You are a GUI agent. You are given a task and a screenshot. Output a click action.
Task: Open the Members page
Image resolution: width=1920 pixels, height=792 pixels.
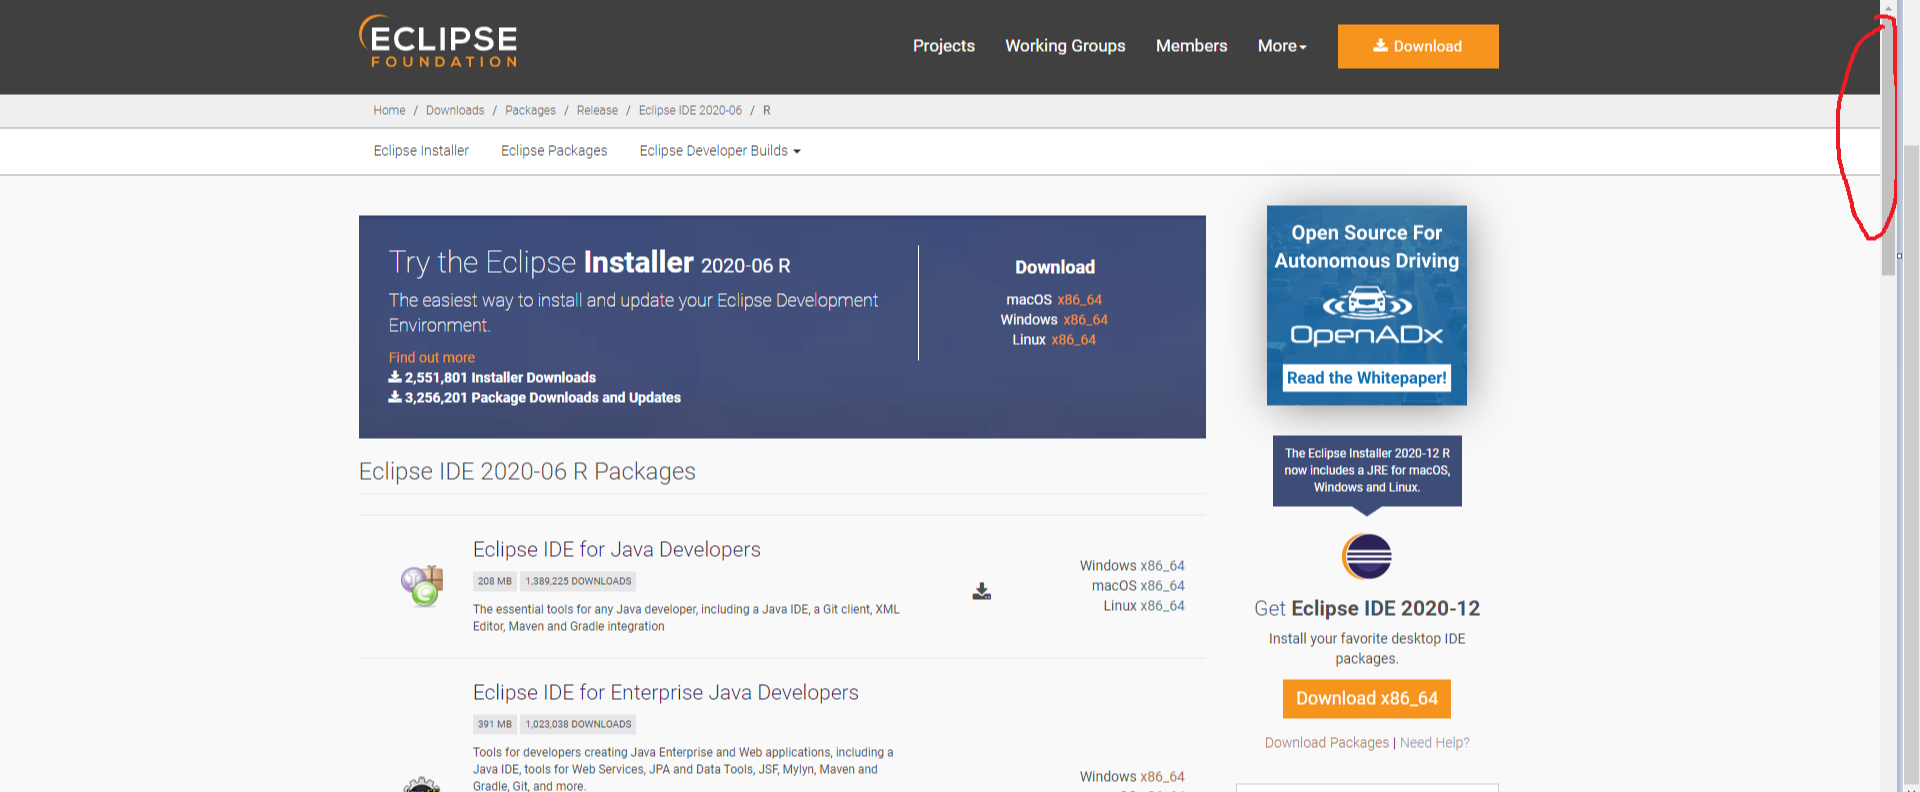(1191, 46)
